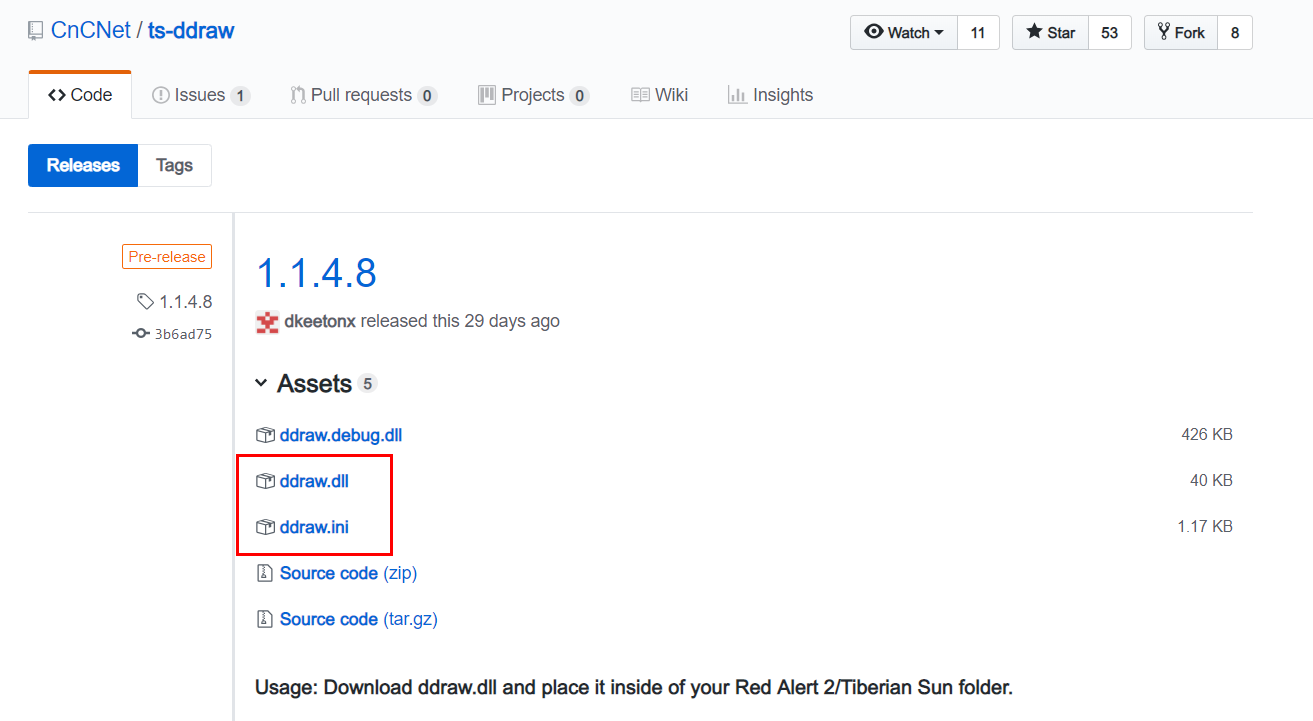The width and height of the screenshot is (1313, 721).
Task: Click the Issues exclamation icon
Action: [x=161, y=95]
